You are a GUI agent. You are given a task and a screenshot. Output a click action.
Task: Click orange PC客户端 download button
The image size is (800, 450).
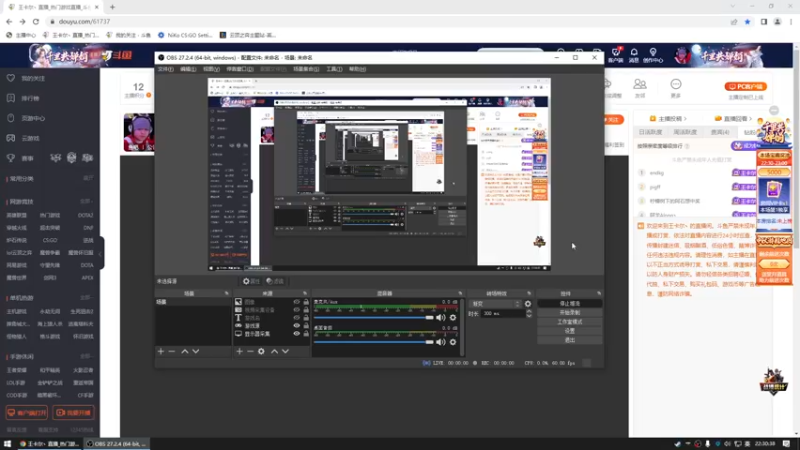(745, 87)
